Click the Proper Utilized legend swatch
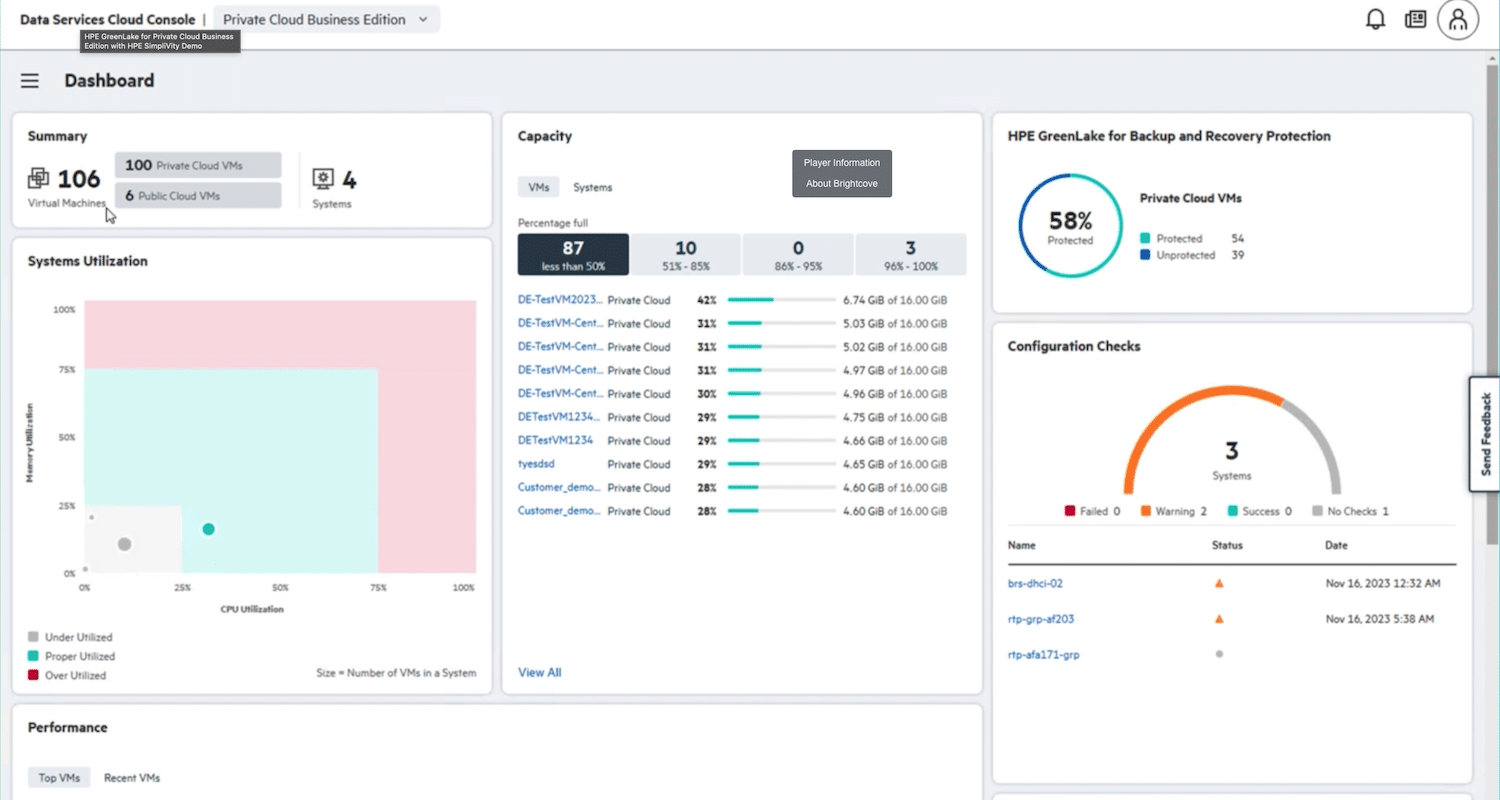Image resolution: width=1500 pixels, height=800 pixels. [x=33, y=656]
